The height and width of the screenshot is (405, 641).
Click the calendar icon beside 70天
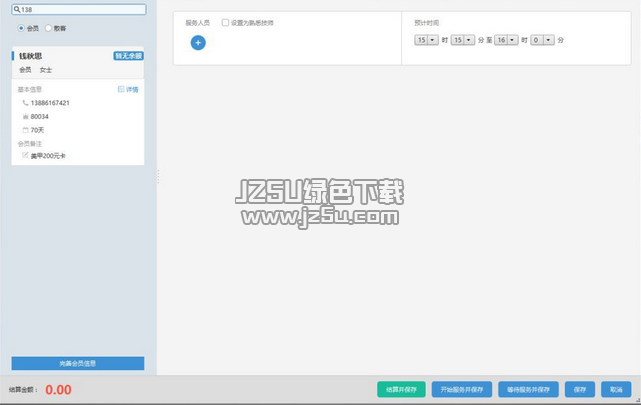pyautogui.click(x=25, y=130)
